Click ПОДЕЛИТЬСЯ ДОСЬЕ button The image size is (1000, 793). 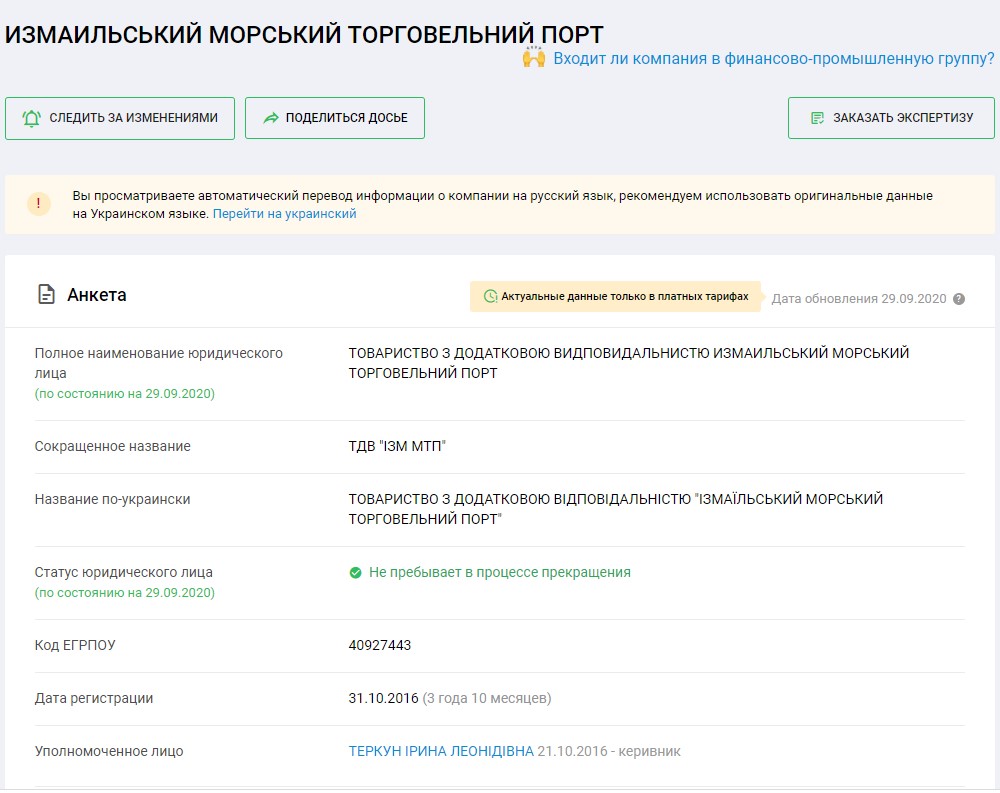pos(335,118)
